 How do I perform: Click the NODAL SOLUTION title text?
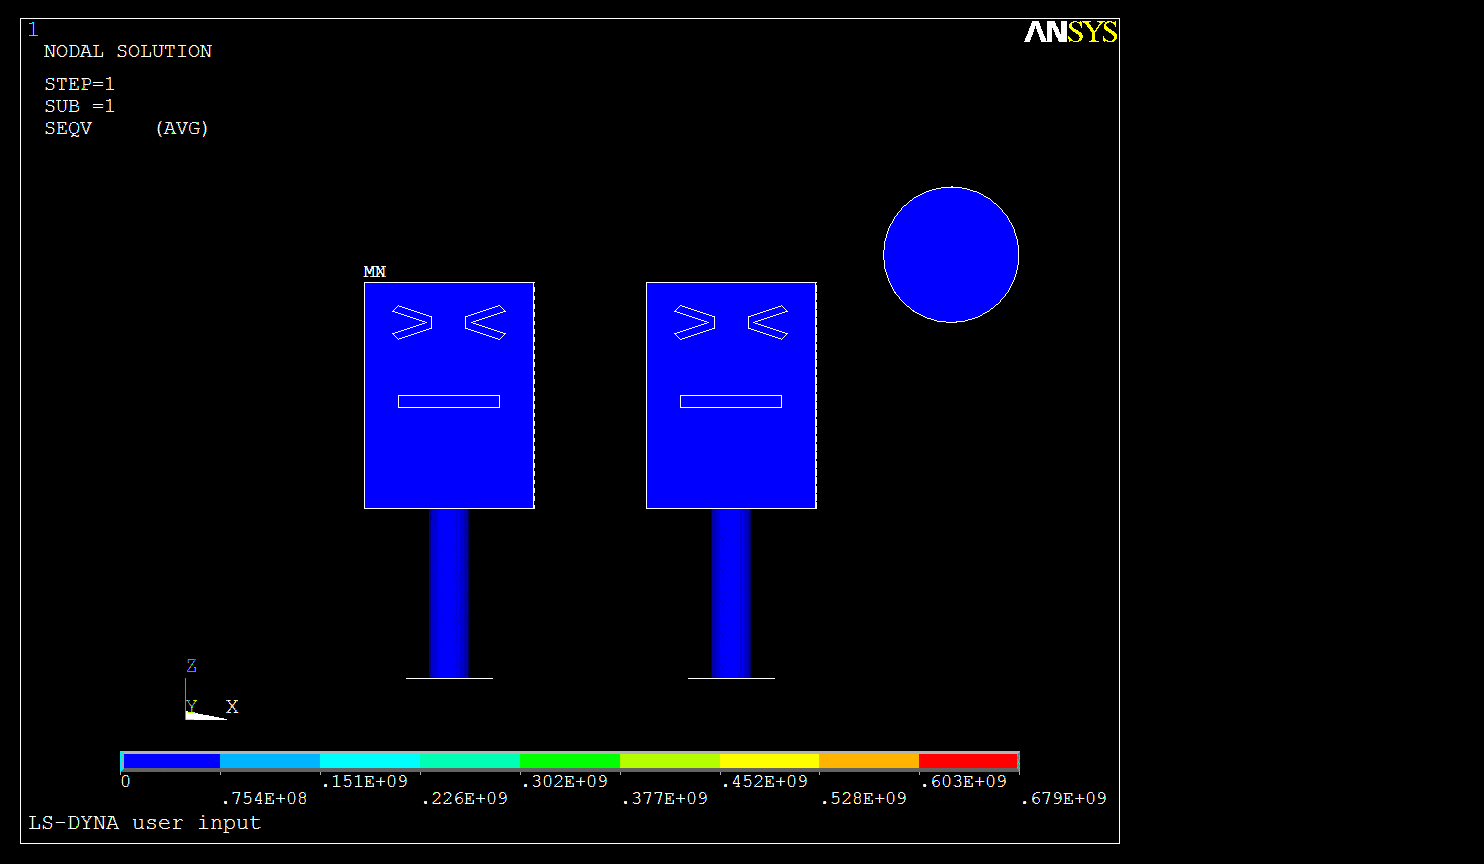click(x=127, y=51)
